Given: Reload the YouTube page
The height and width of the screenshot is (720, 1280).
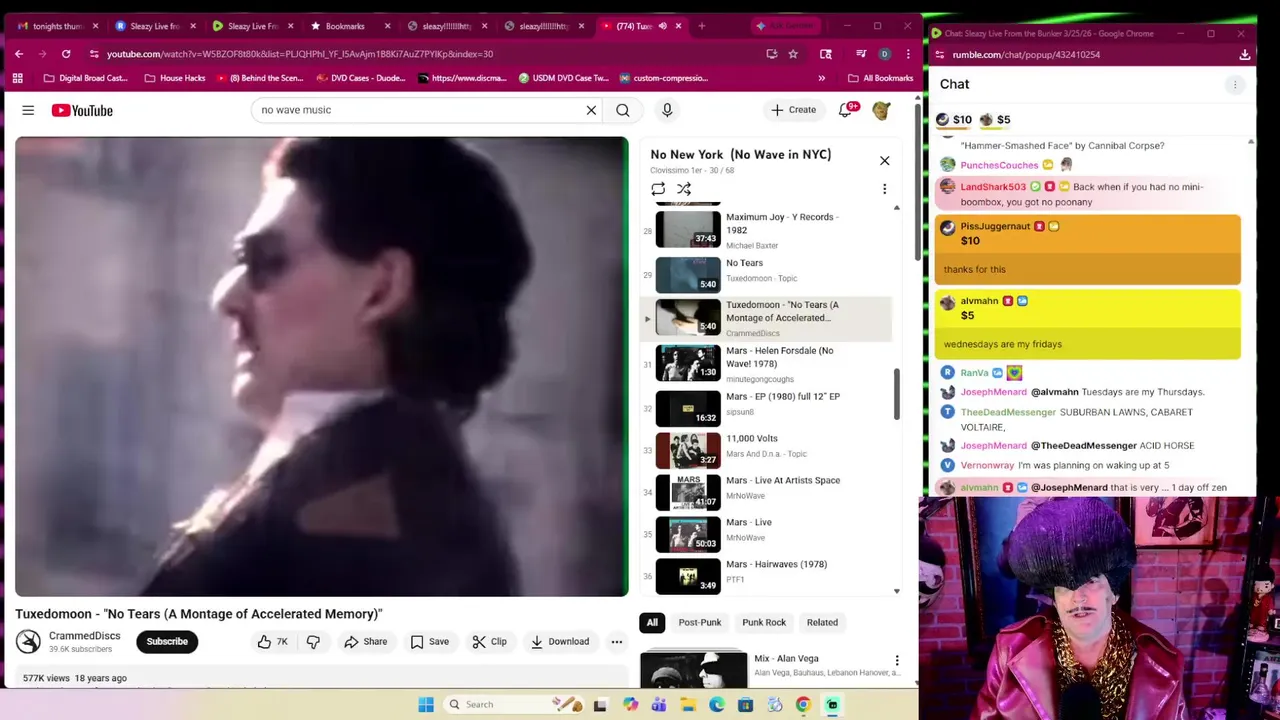Looking at the screenshot, I should [x=66, y=54].
